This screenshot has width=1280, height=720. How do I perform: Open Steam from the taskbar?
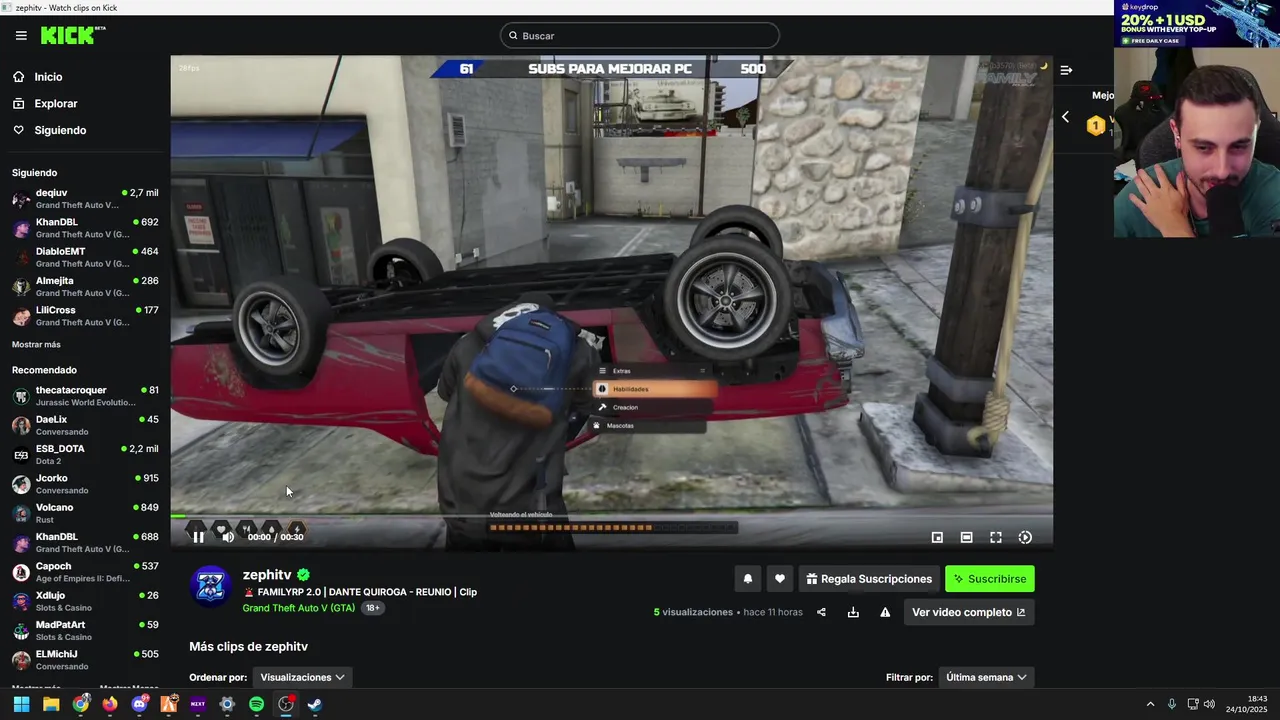pyautogui.click(x=314, y=704)
